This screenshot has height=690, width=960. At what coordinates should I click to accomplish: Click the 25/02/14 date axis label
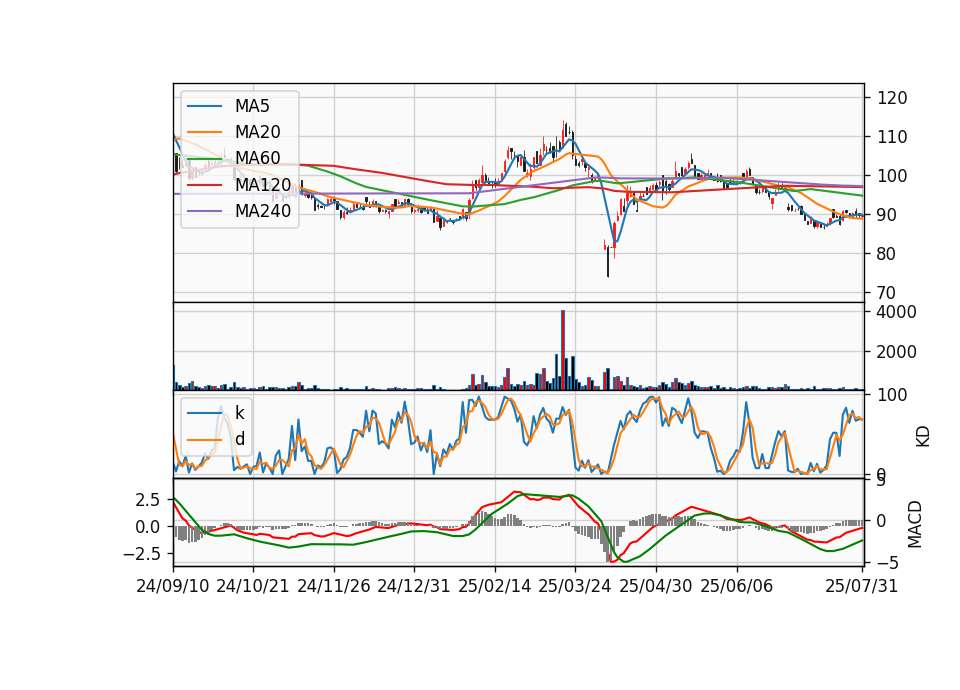click(x=495, y=586)
